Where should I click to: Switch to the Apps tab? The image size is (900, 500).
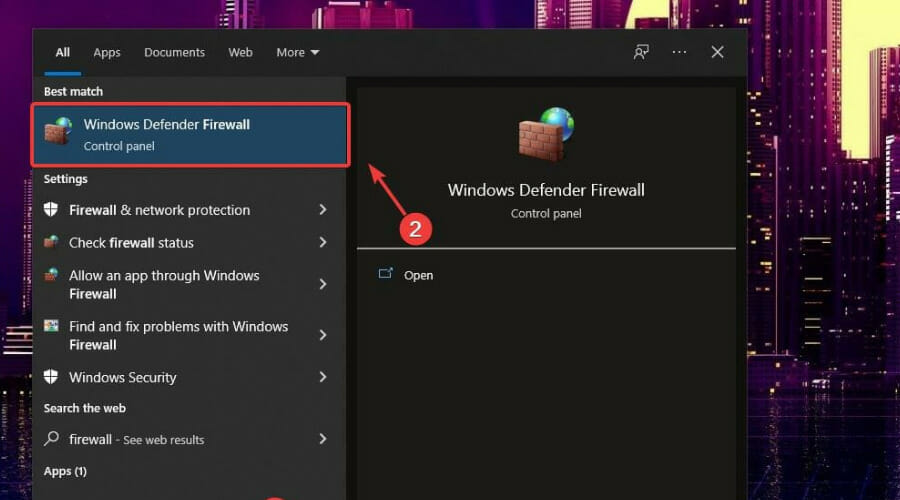point(107,52)
